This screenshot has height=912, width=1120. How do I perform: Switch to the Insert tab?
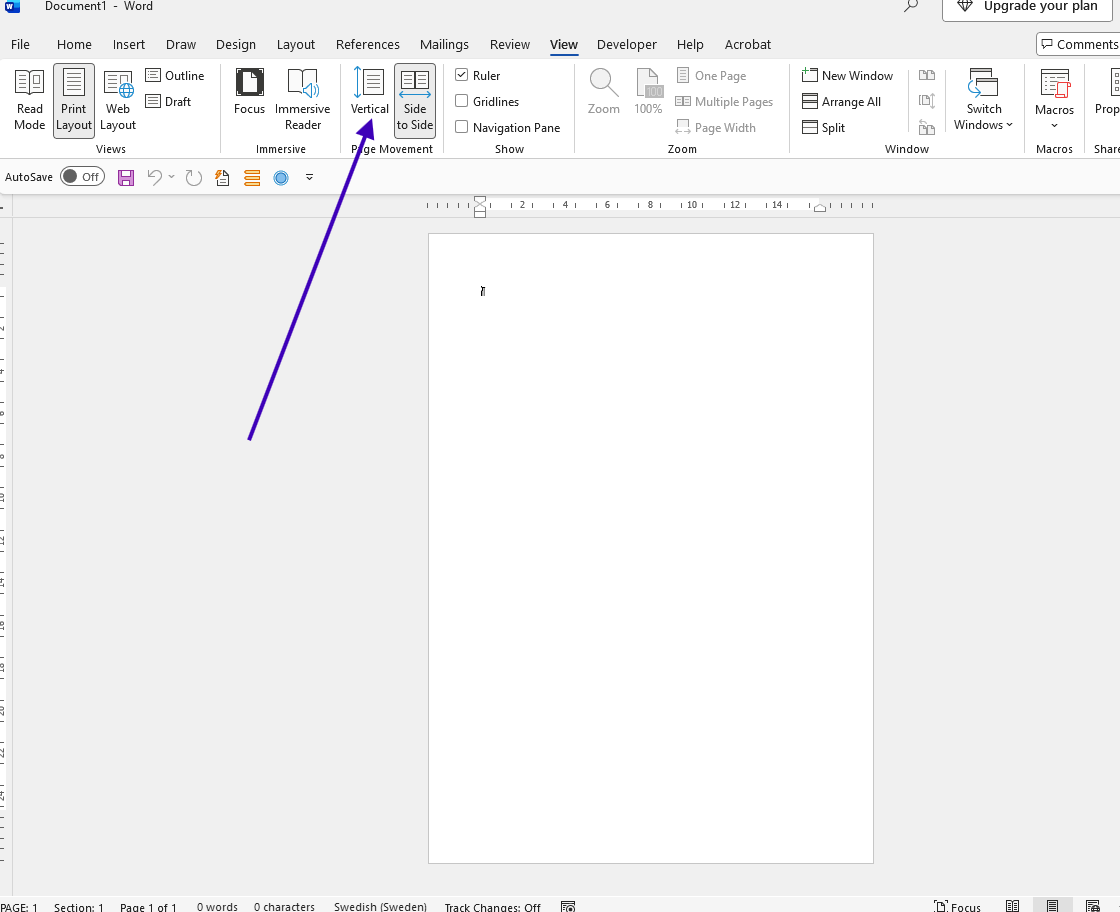[x=129, y=44]
